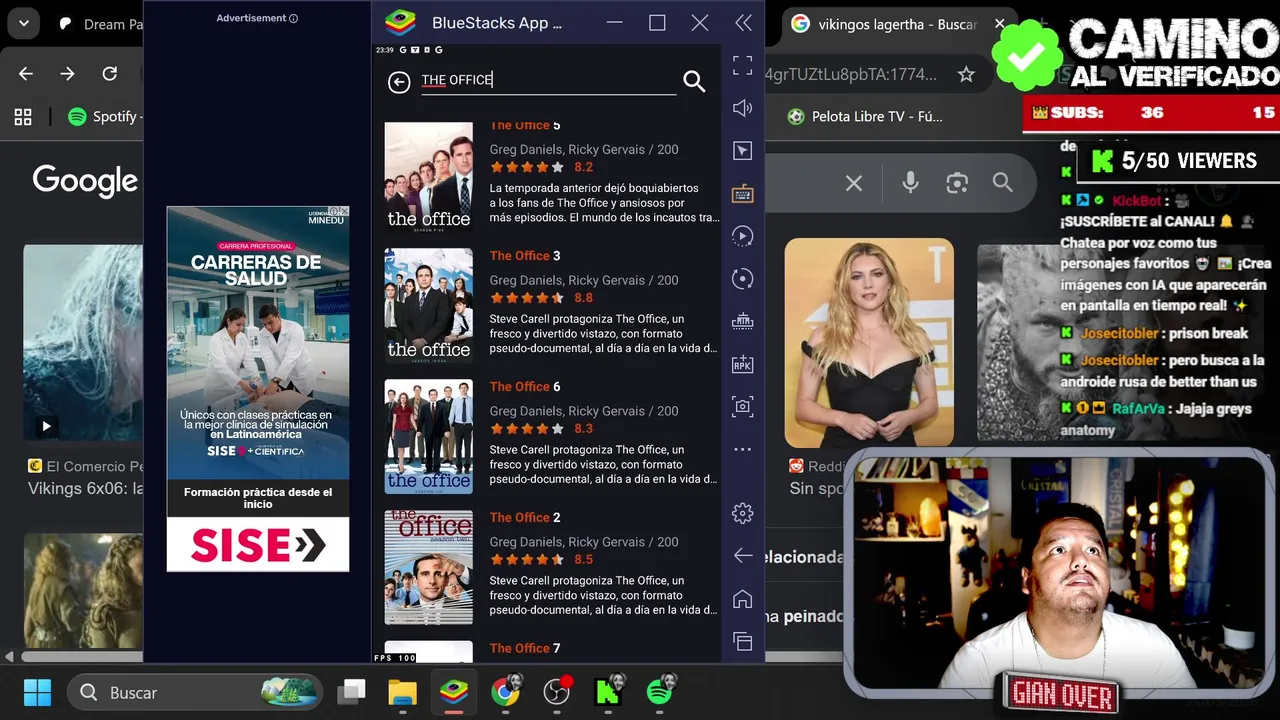Click the app's back arrow beside search field
Viewport: 1280px width, 720px height.
coord(399,82)
